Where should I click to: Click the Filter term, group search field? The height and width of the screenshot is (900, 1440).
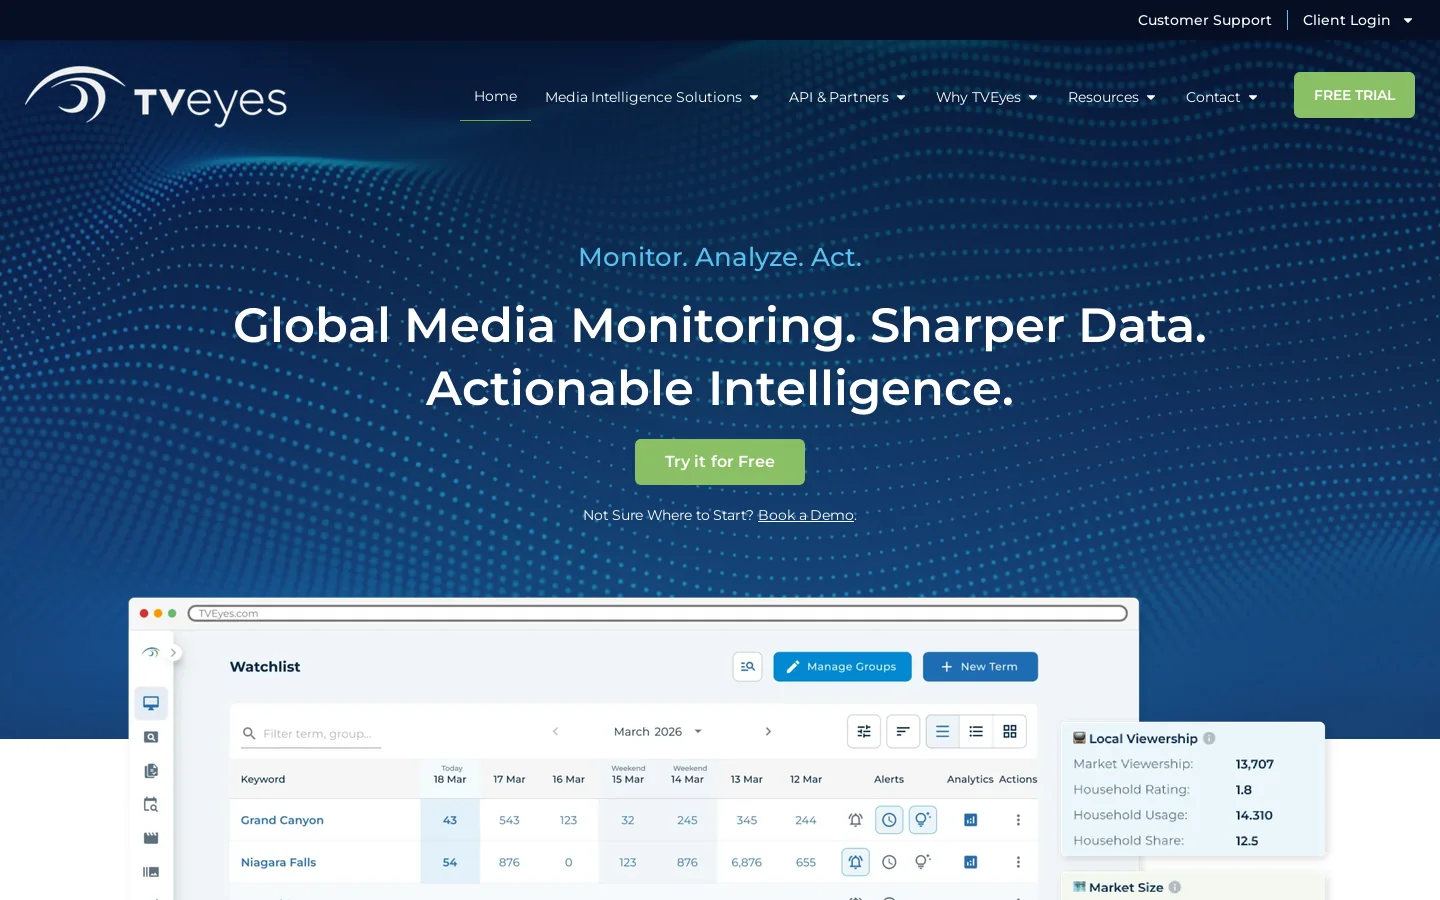pyautogui.click(x=312, y=734)
